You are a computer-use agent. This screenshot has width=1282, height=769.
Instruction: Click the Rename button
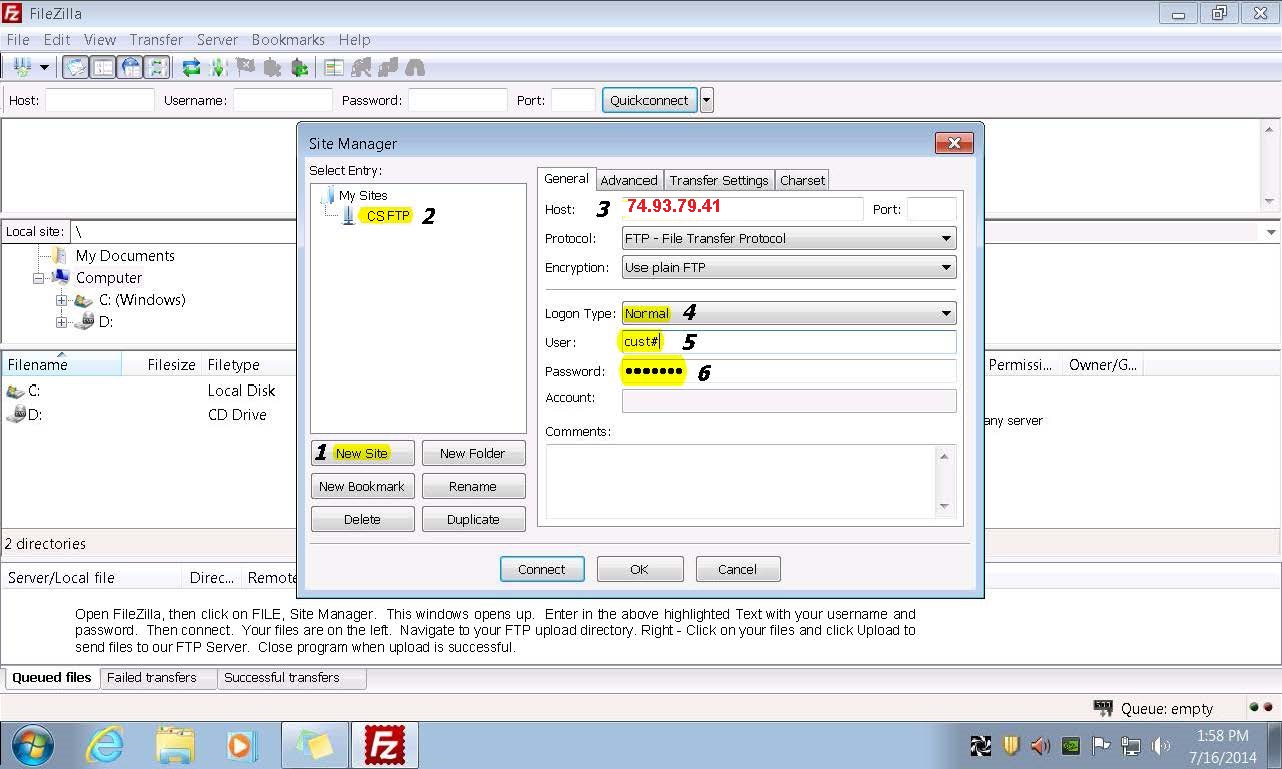point(473,486)
